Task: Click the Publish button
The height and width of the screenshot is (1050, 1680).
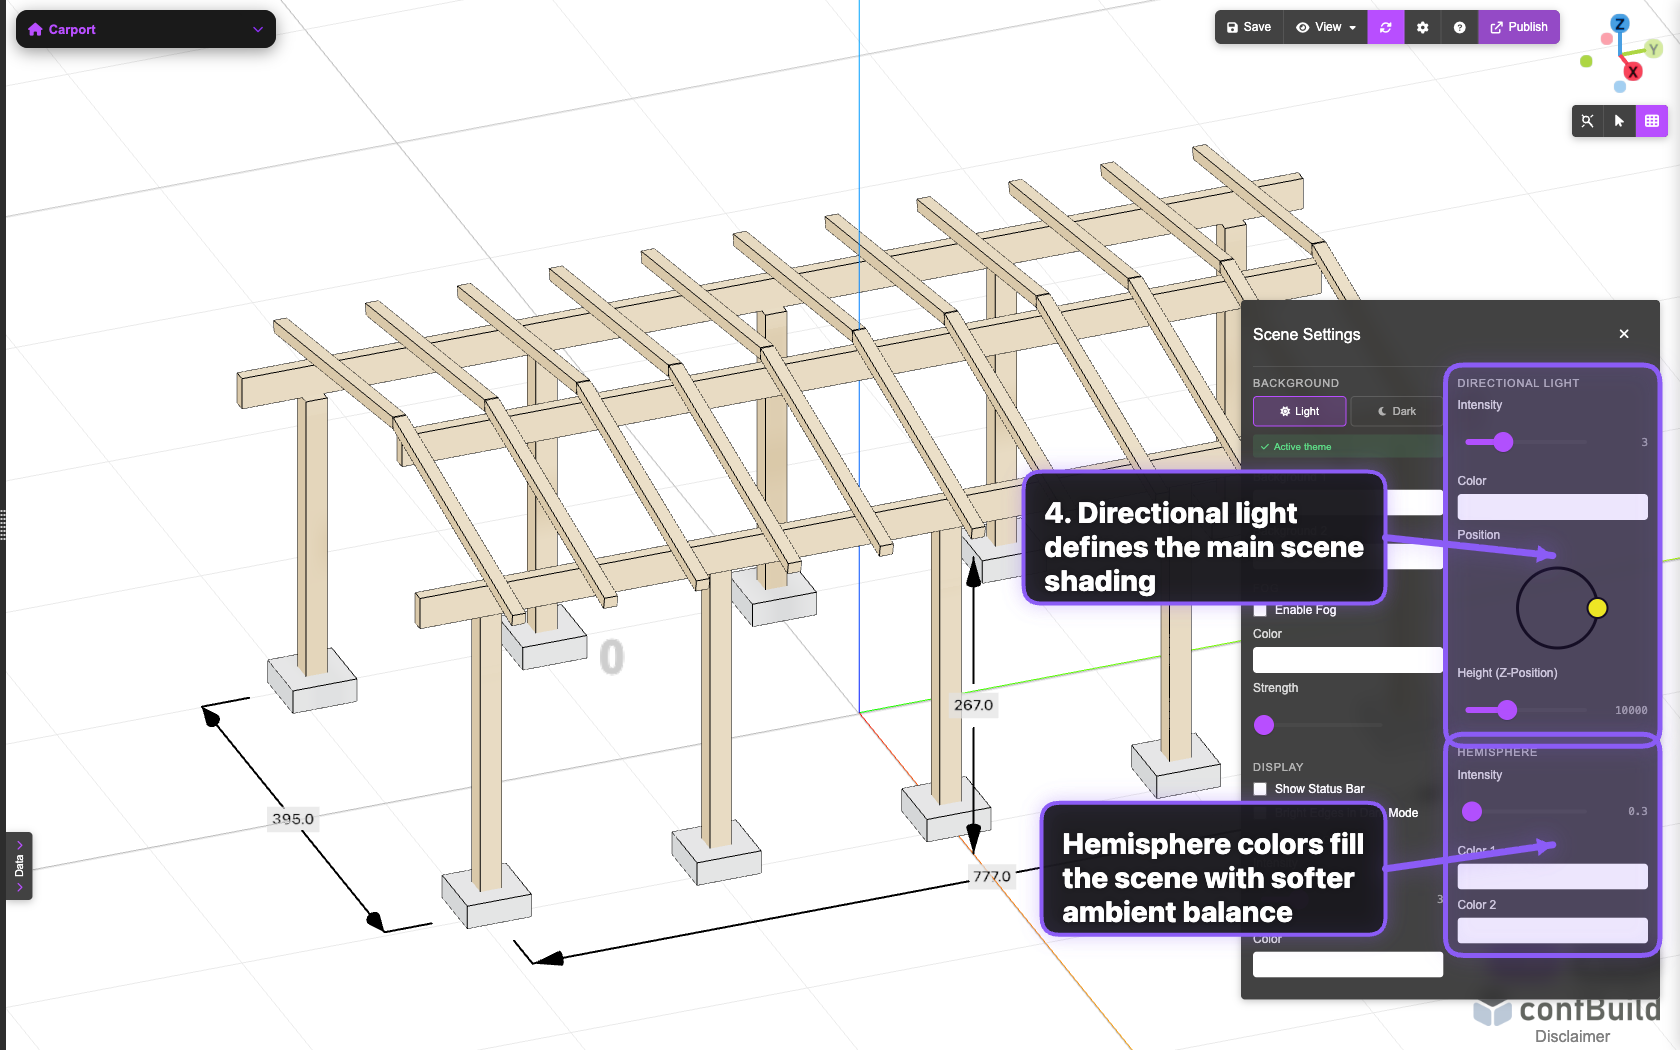Action: point(1518,28)
